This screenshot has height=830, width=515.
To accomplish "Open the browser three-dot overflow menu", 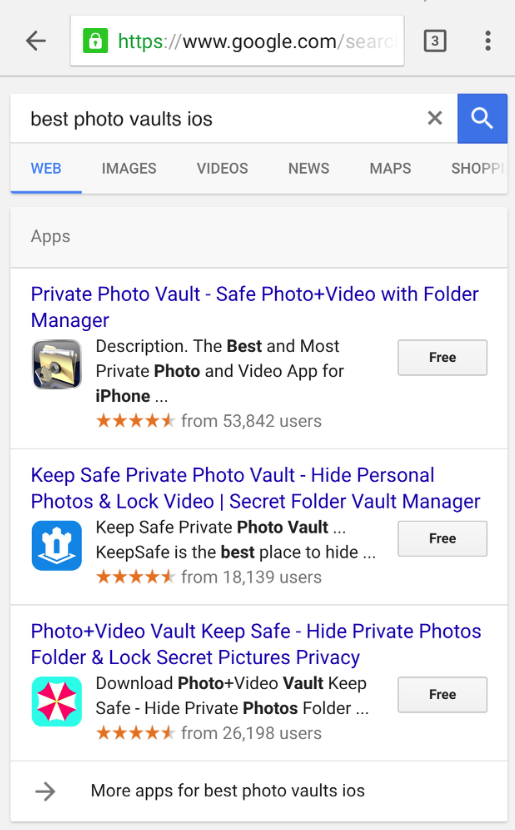I will [x=487, y=41].
